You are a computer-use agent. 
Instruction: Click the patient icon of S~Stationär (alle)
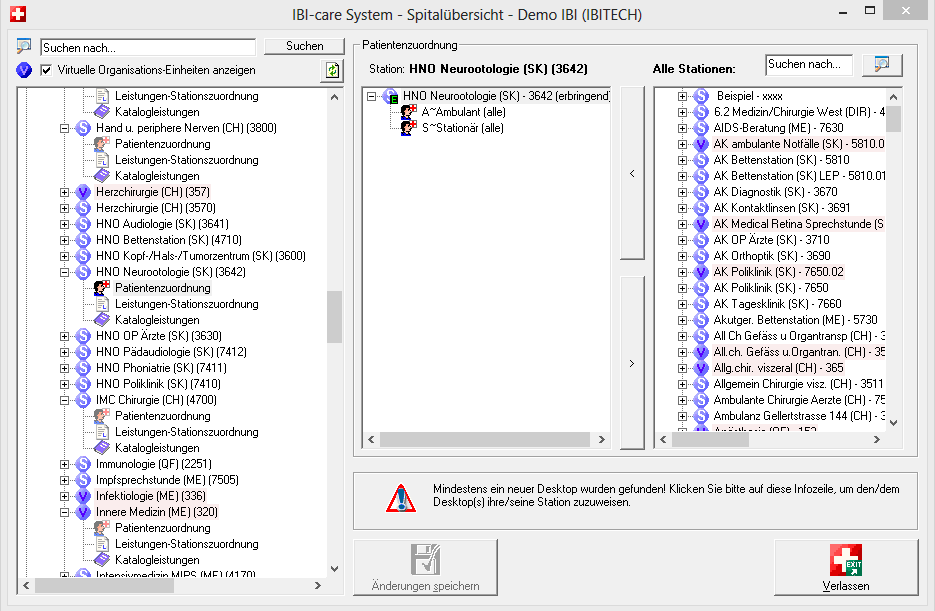[x=409, y=128]
